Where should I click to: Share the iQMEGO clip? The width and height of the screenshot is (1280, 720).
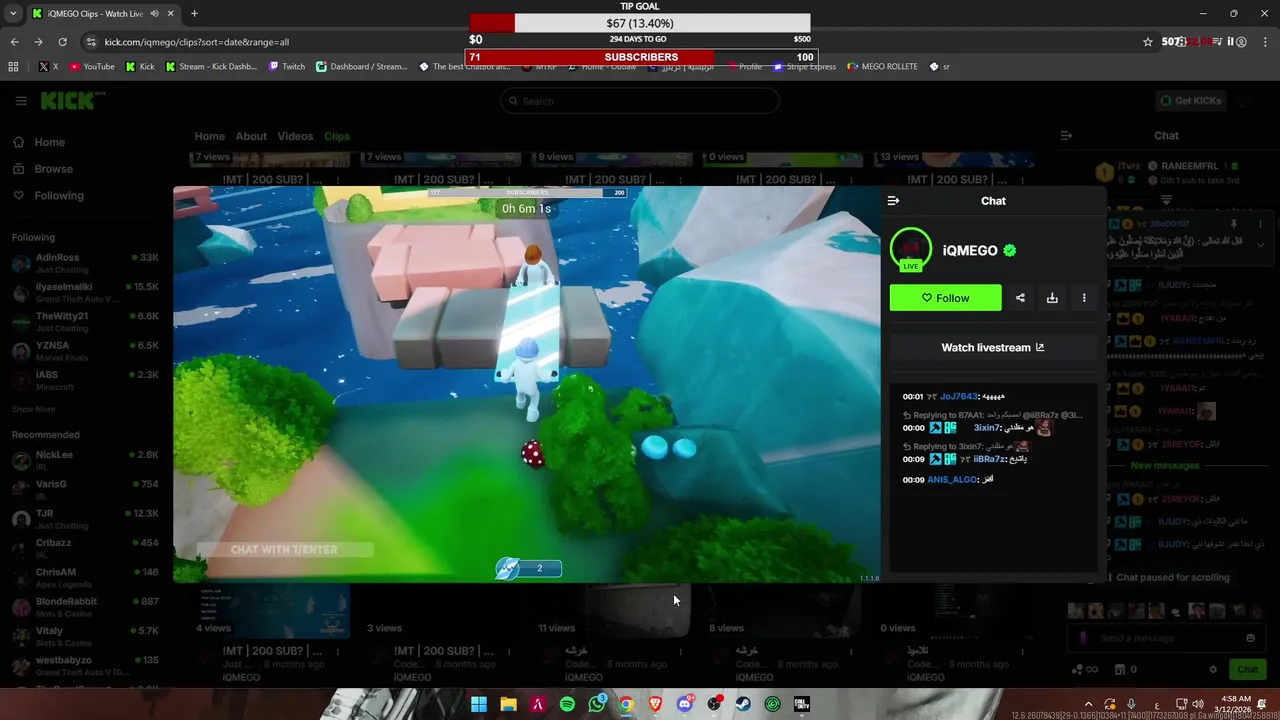pyautogui.click(x=1020, y=298)
